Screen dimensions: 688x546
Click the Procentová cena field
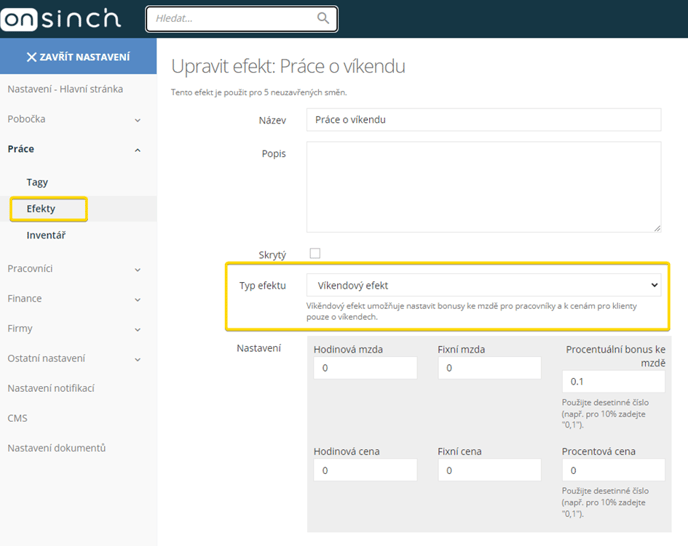(x=613, y=470)
